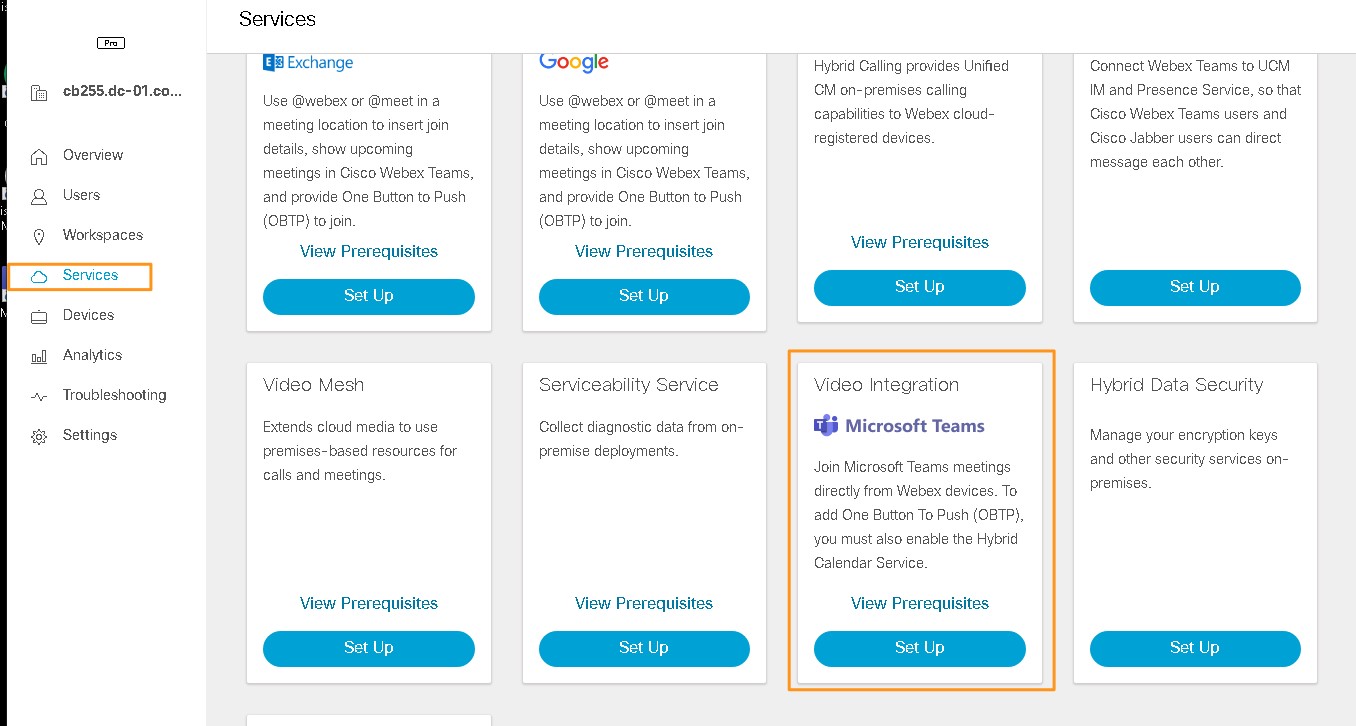Set up the Exchange hybrid calendar
The width and height of the screenshot is (1356, 726).
(368, 296)
